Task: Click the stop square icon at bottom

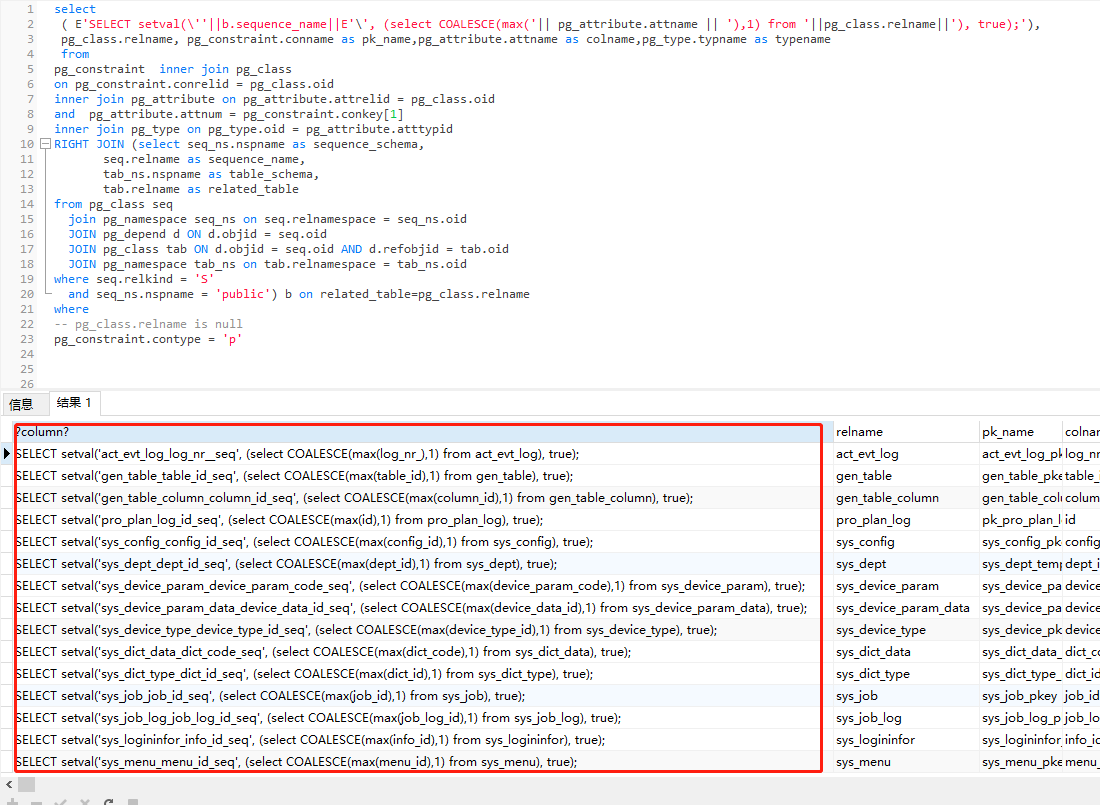Action: pyautogui.click(x=133, y=802)
